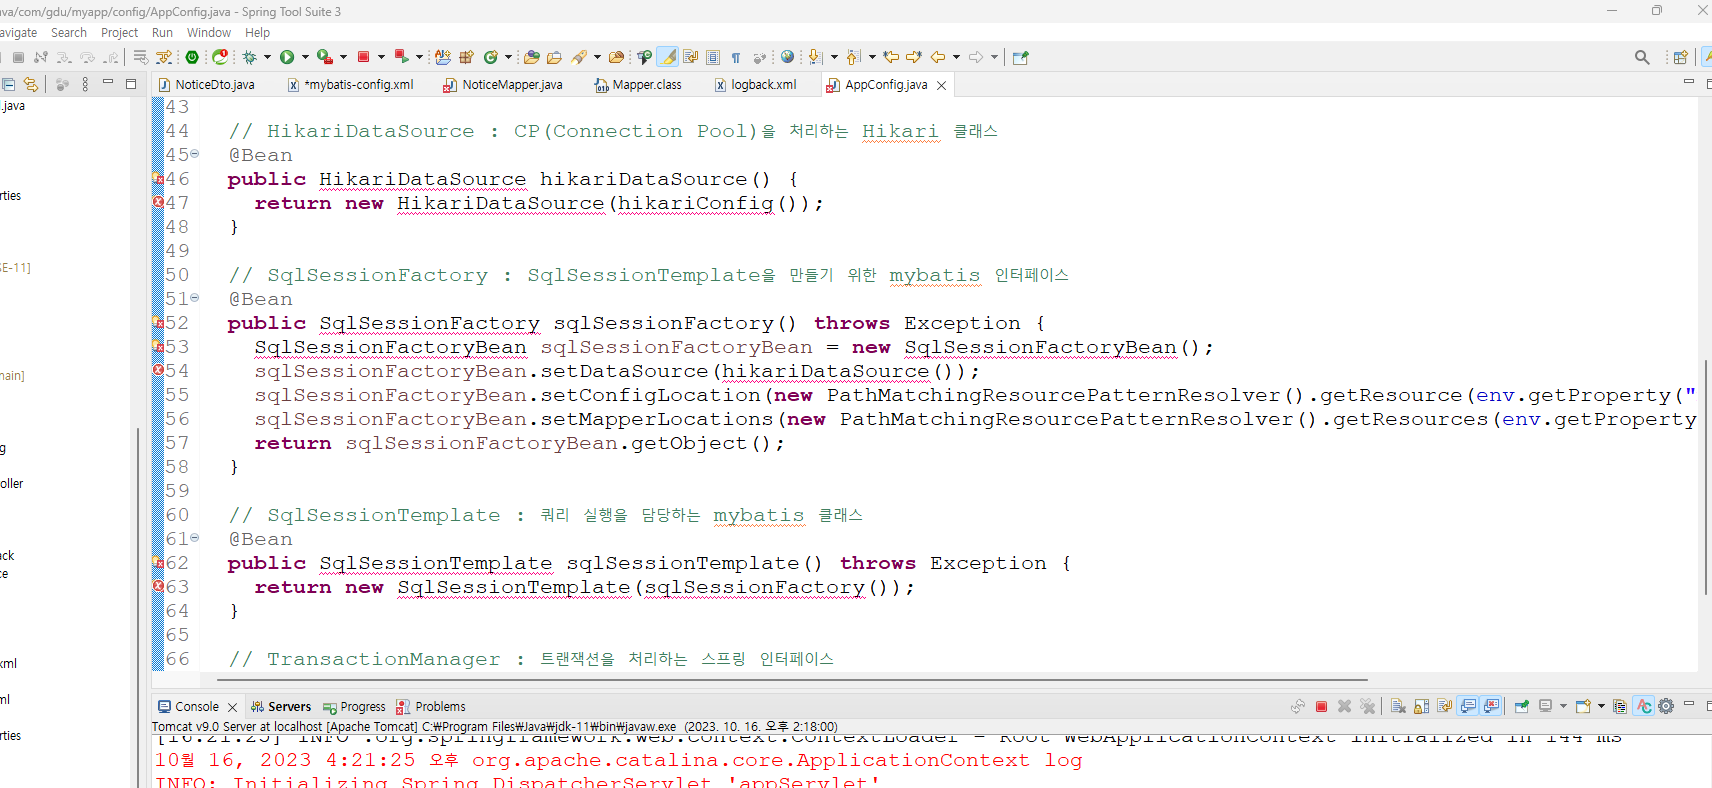Switch to mybatis-config.xml editor tab
Image resolution: width=1712 pixels, height=788 pixels.
click(351, 85)
